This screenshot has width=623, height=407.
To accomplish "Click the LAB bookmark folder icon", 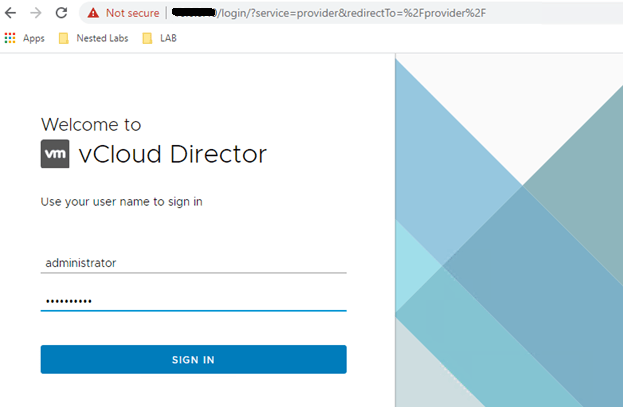I will (x=147, y=38).
